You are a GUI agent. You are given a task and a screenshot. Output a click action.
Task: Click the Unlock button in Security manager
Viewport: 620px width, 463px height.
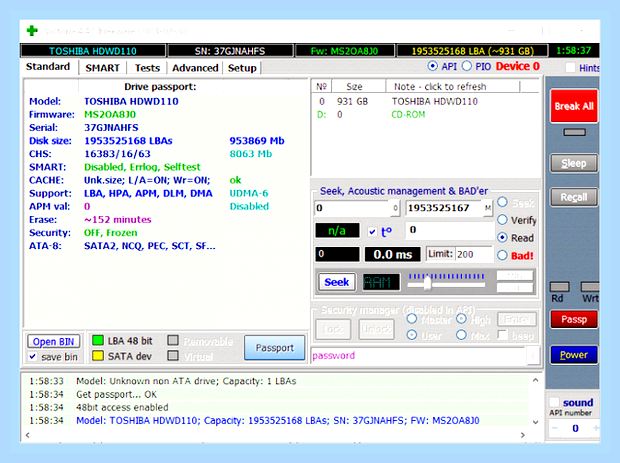376,329
